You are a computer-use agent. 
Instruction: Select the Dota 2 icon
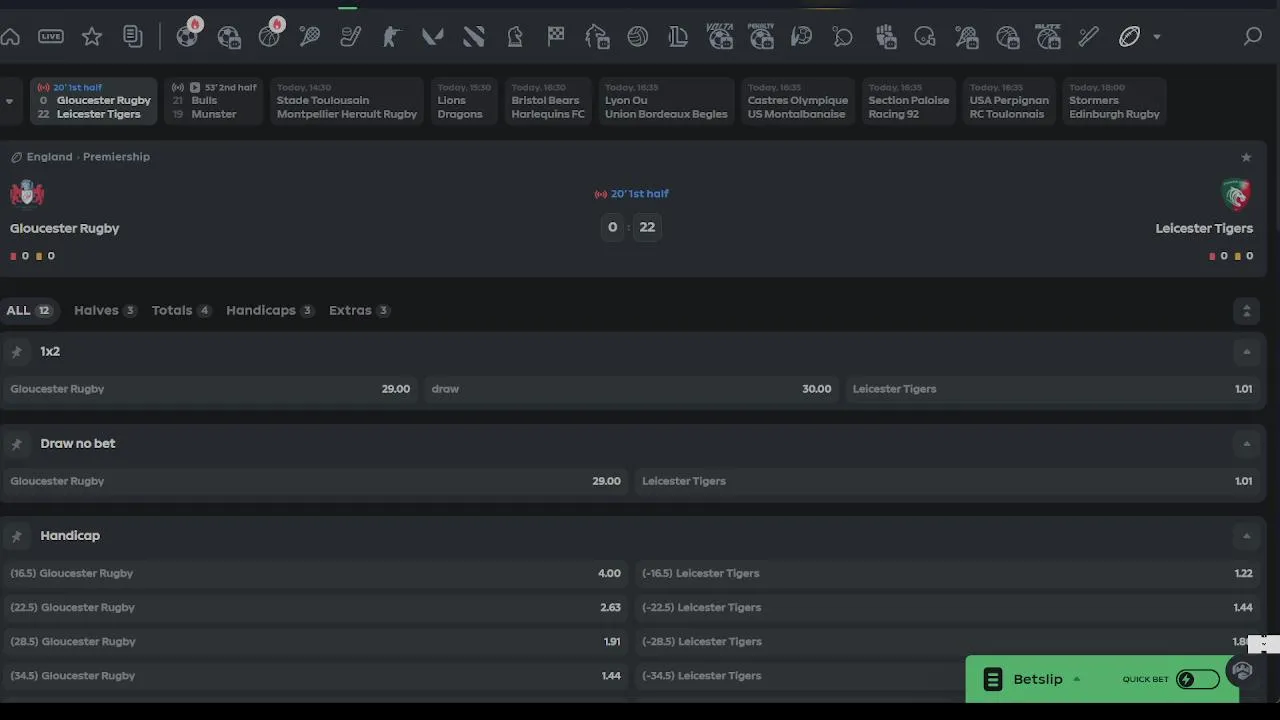point(474,37)
